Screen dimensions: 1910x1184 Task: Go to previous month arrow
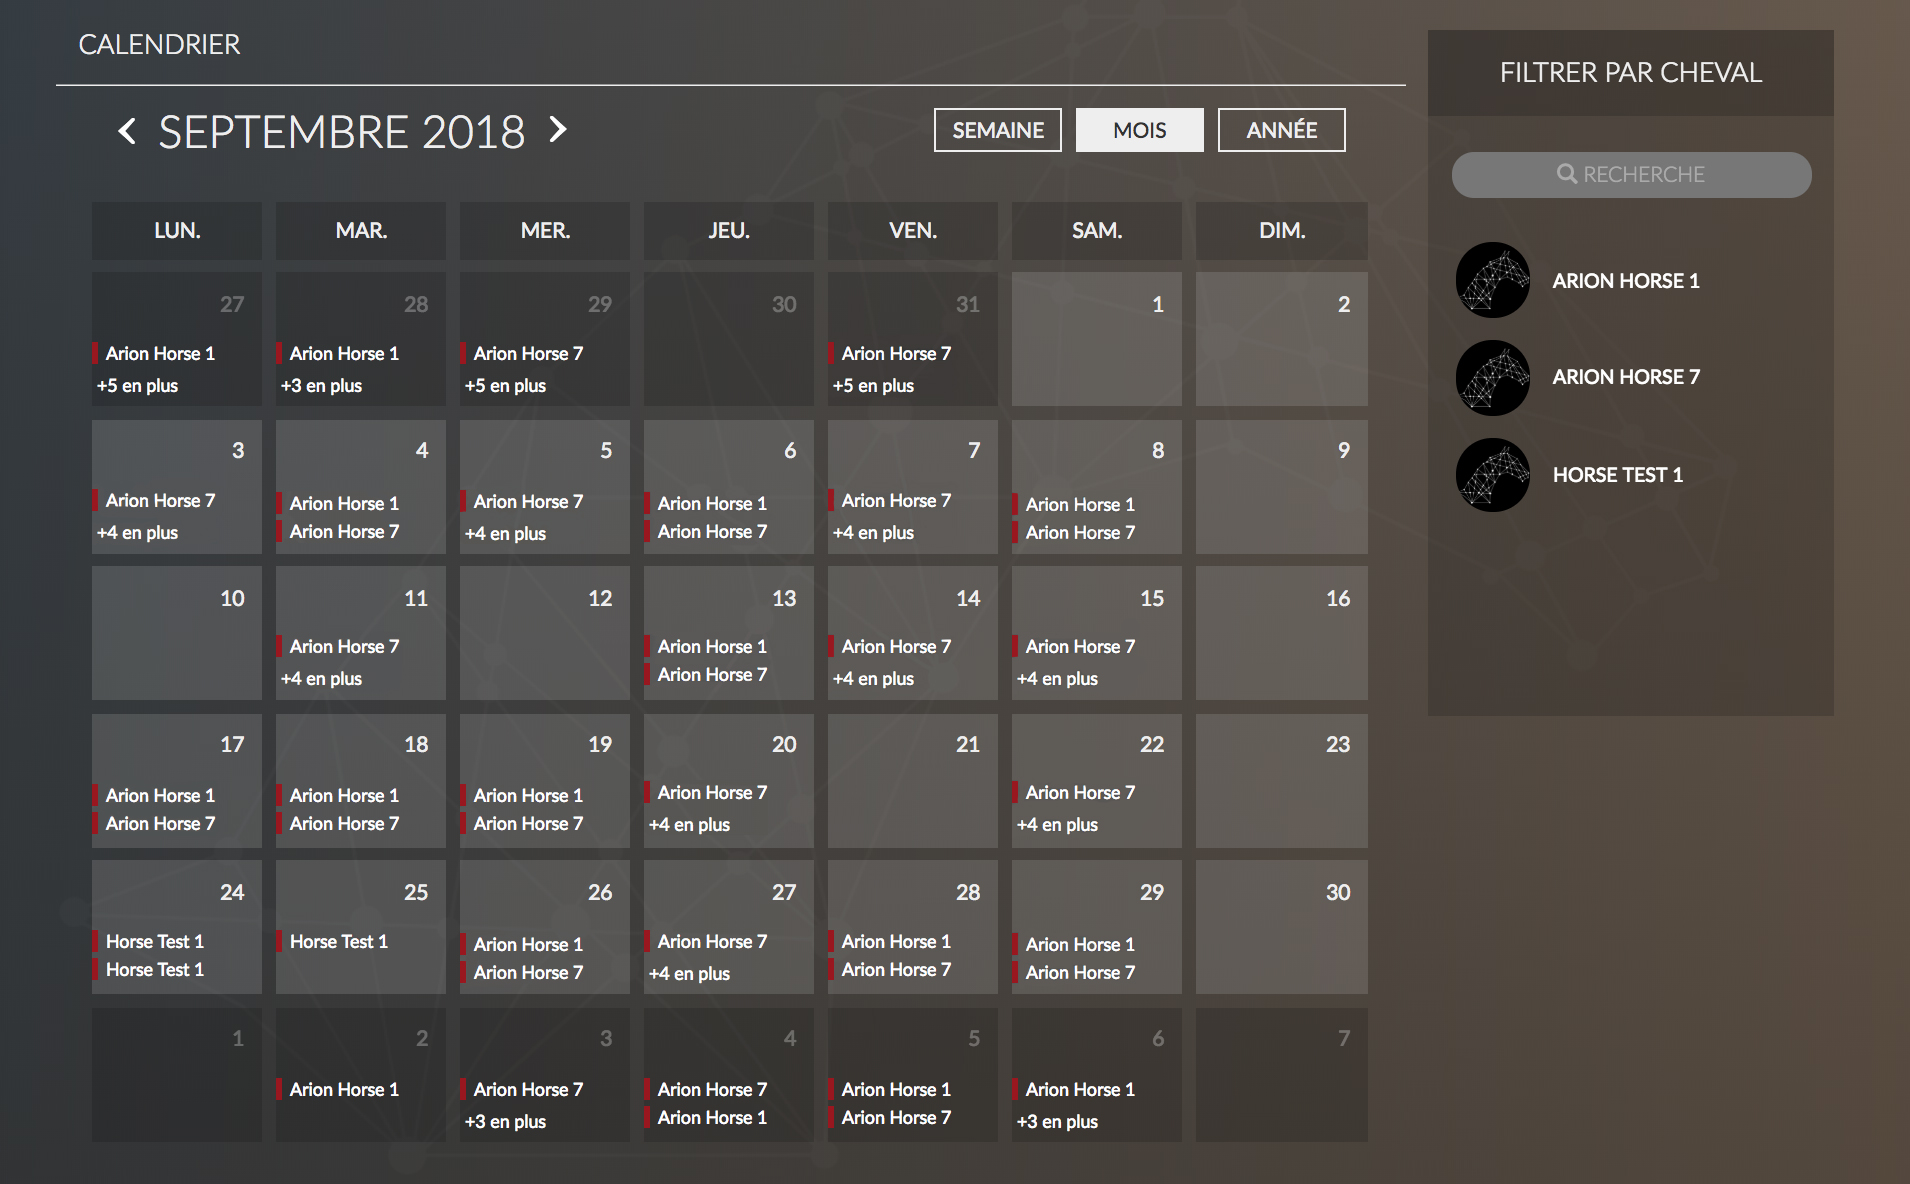click(127, 131)
